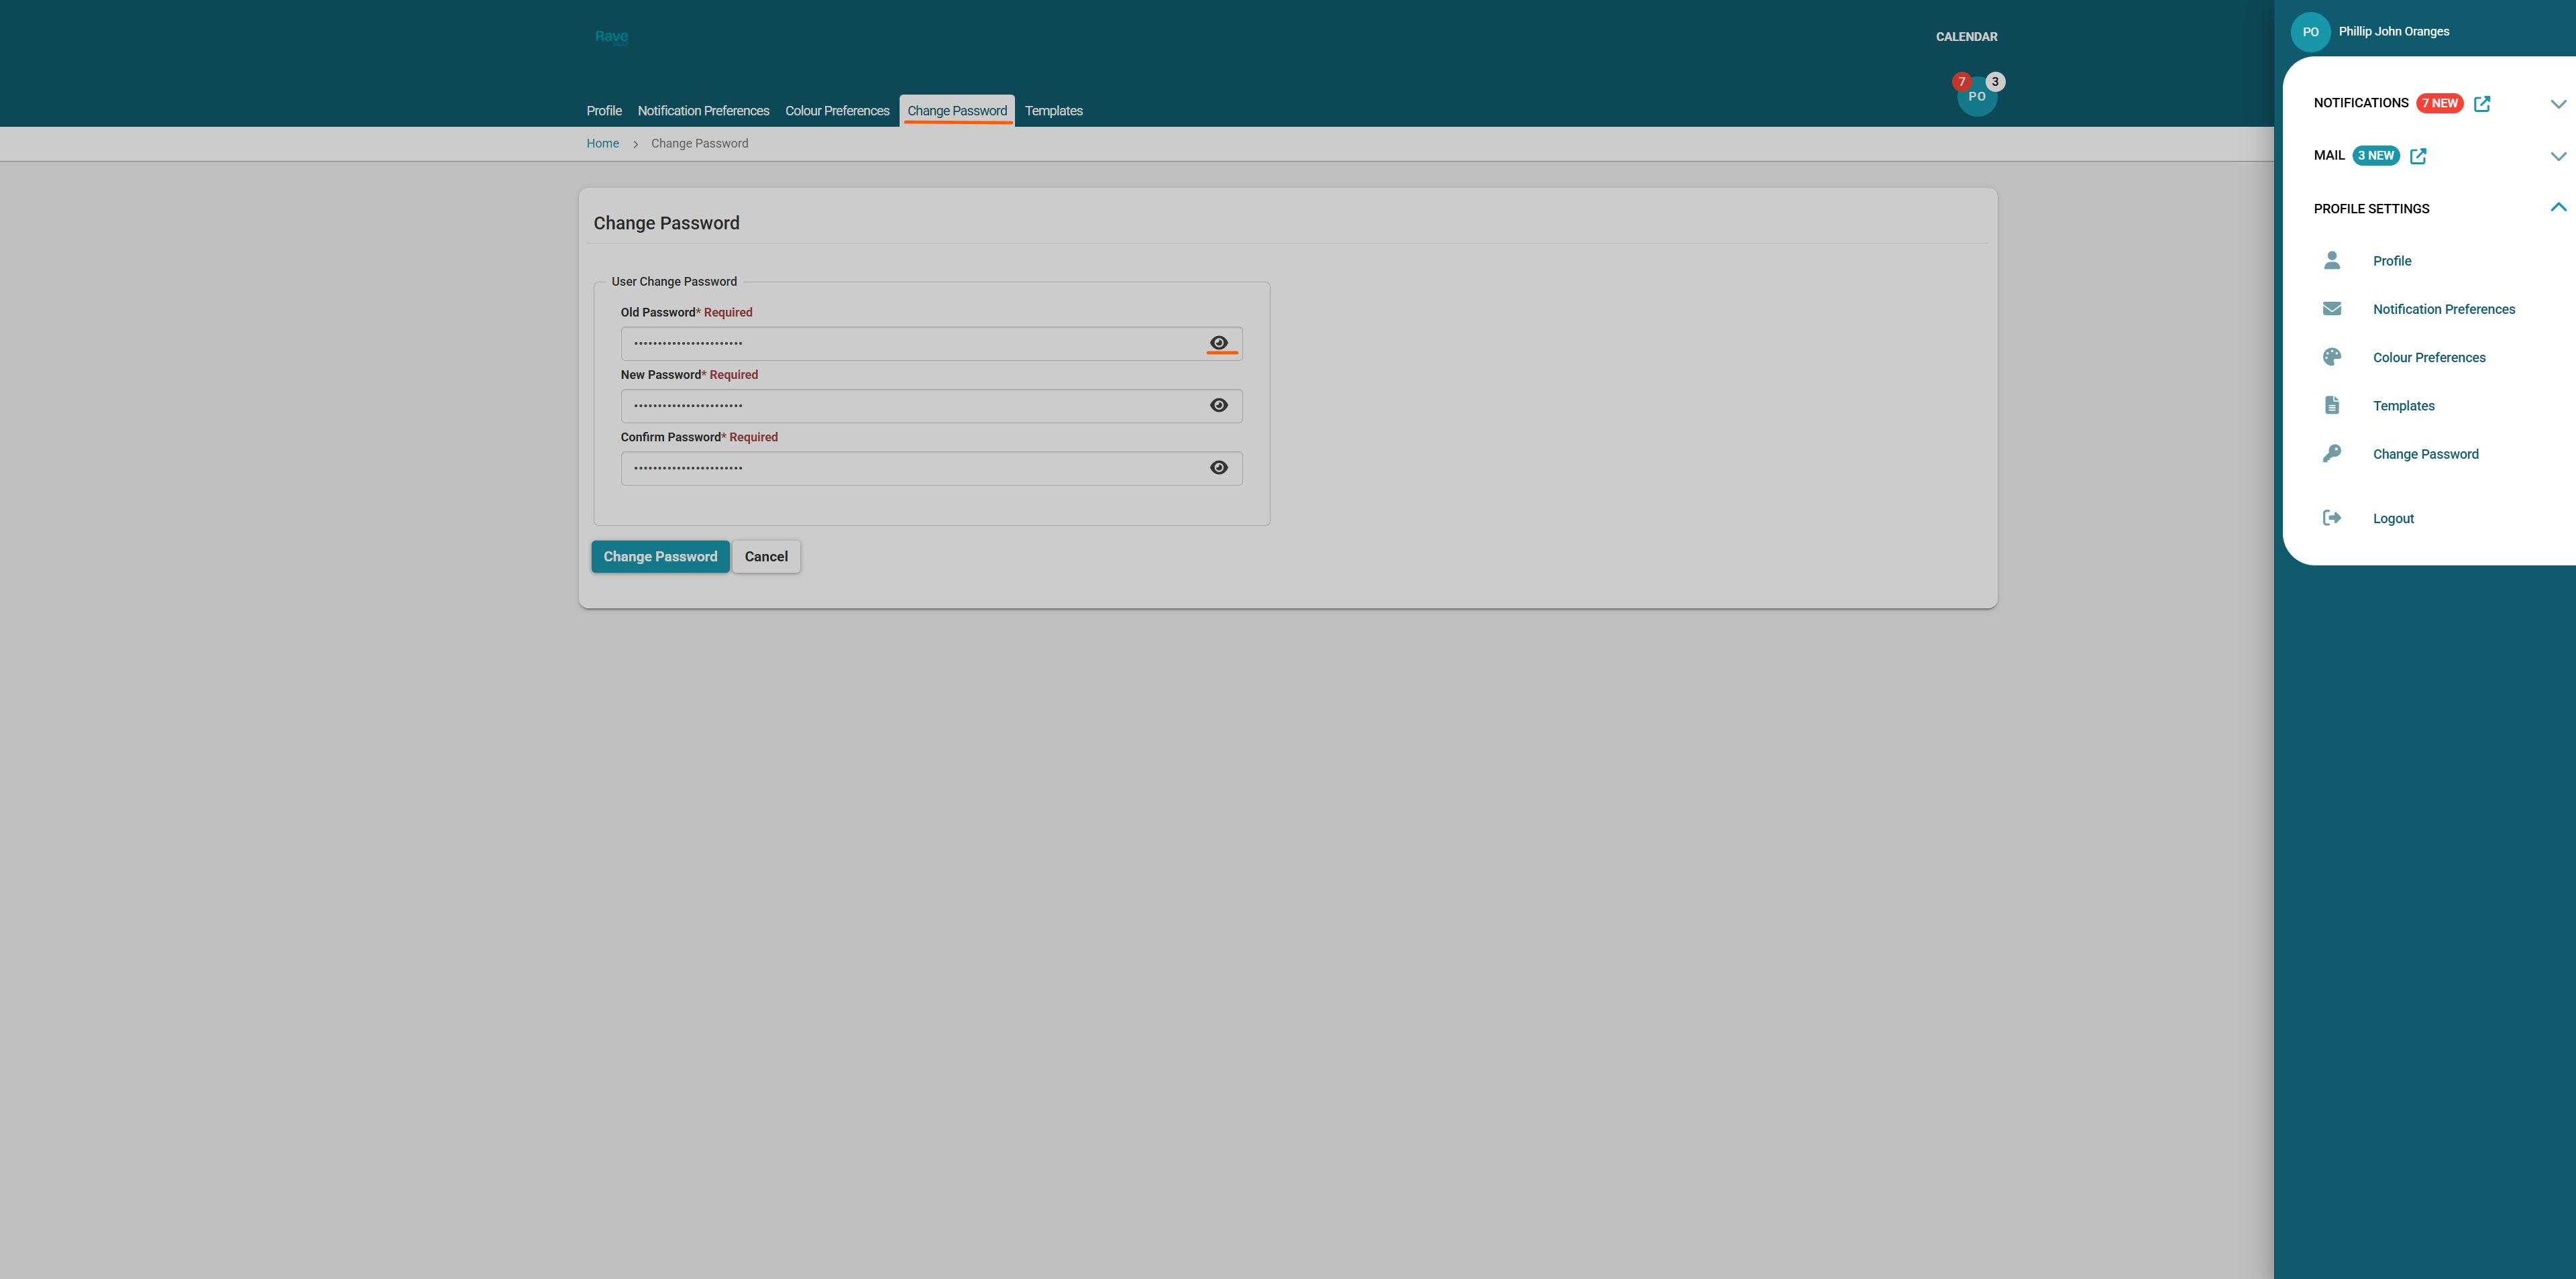2576x1279 pixels.
Task: Open mail external link icon
Action: tap(2418, 156)
